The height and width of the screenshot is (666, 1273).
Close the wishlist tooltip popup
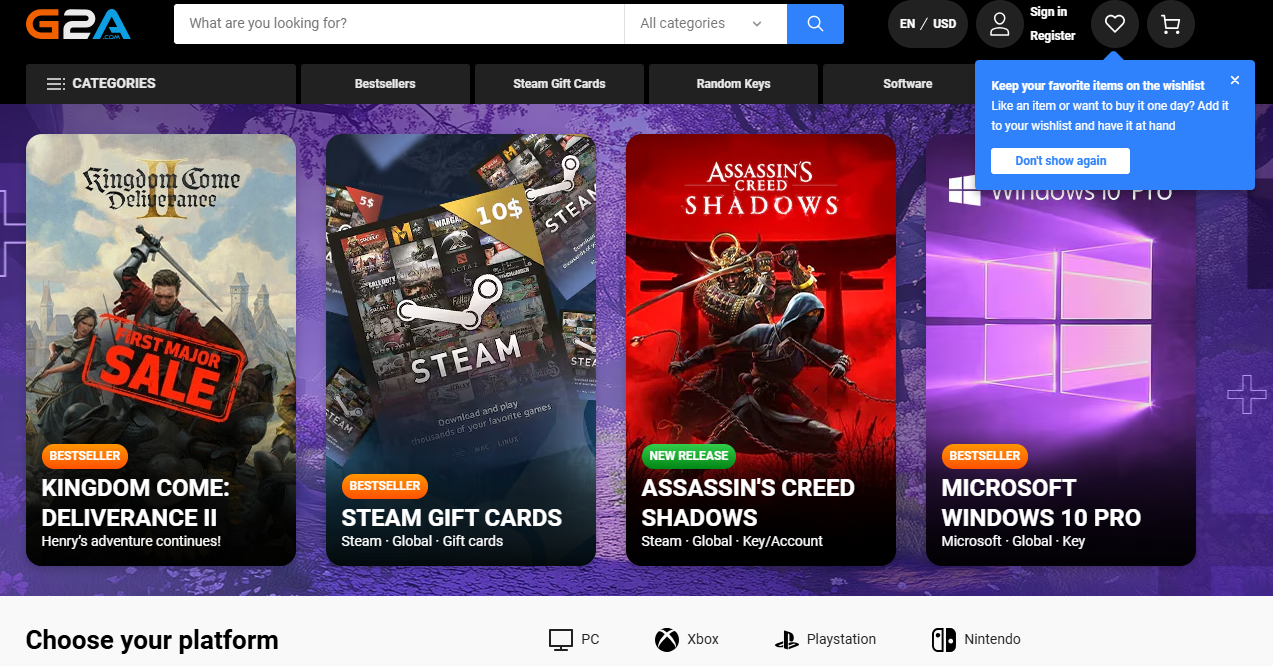(1235, 81)
